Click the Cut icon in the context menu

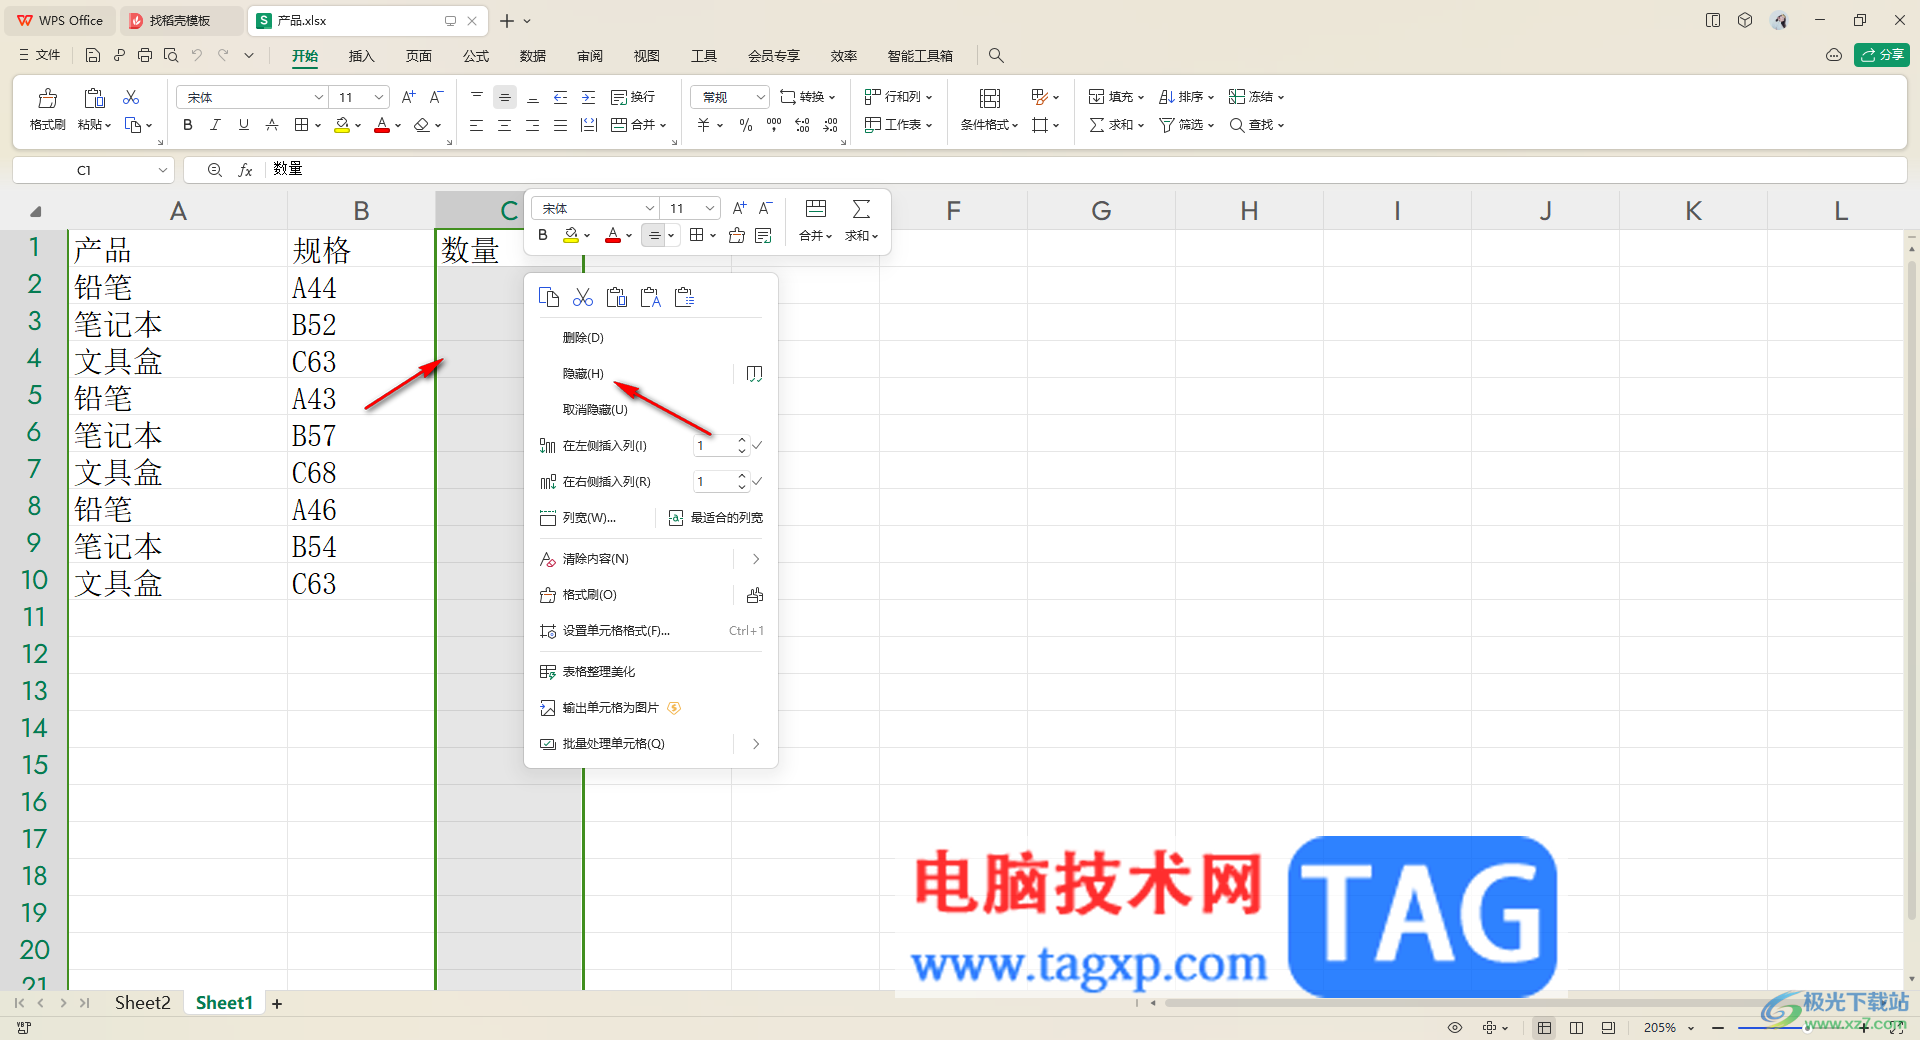coord(583,297)
